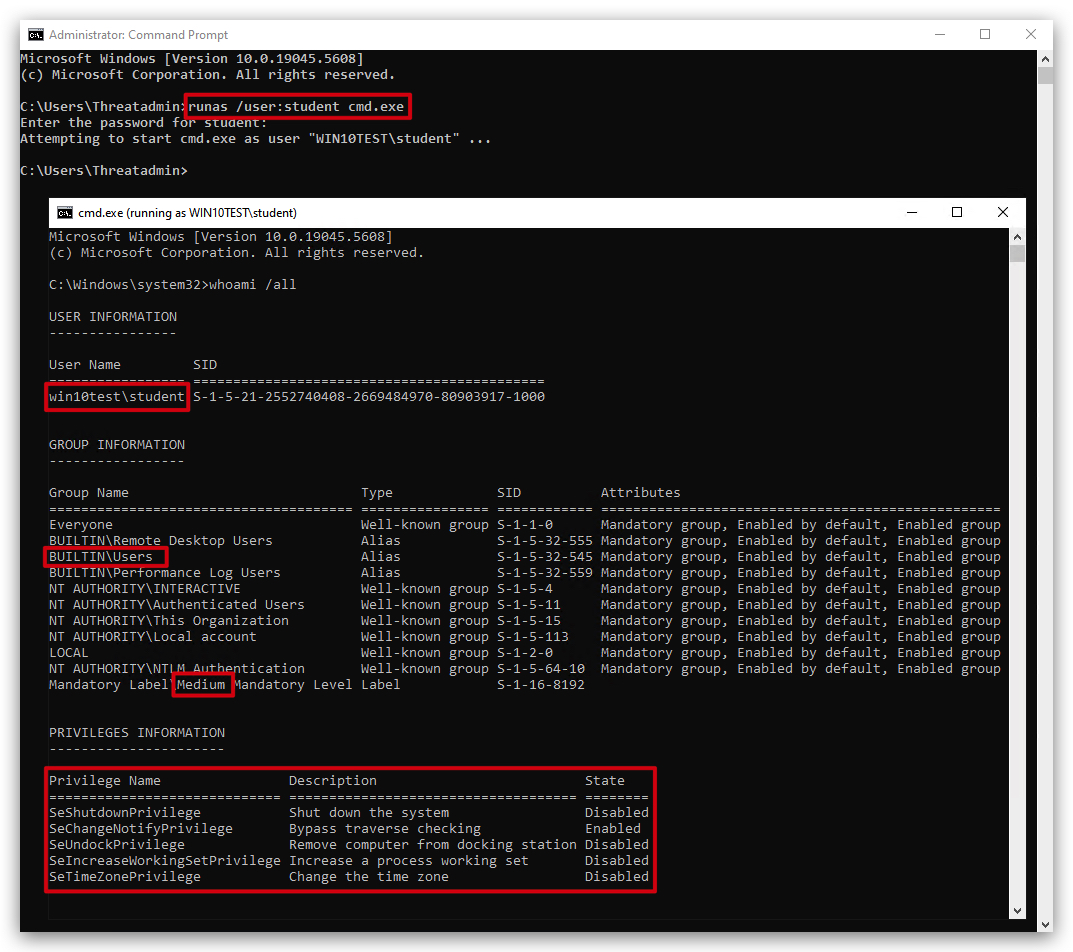The height and width of the screenshot is (952, 1073).
Task: Click 'Bypass traverse checking' description
Action: click(x=385, y=829)
